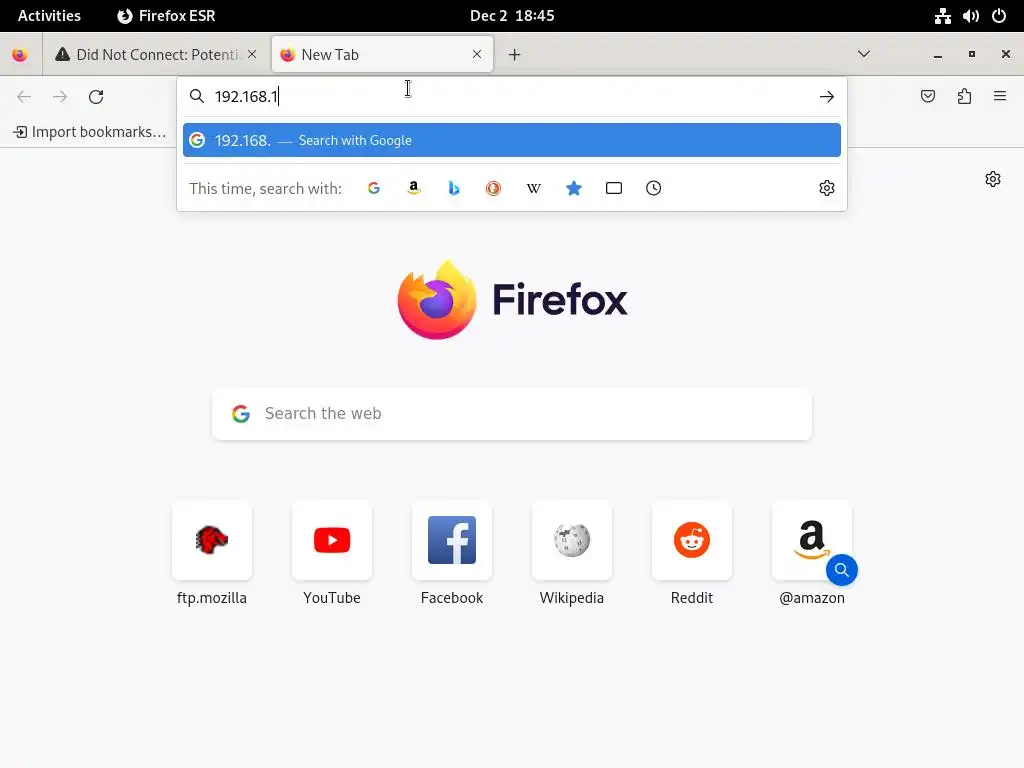Search this time with Wikipedia icon
Image resolution: width=1024 pixels, height=768 pixels.
tap(534, 188)
